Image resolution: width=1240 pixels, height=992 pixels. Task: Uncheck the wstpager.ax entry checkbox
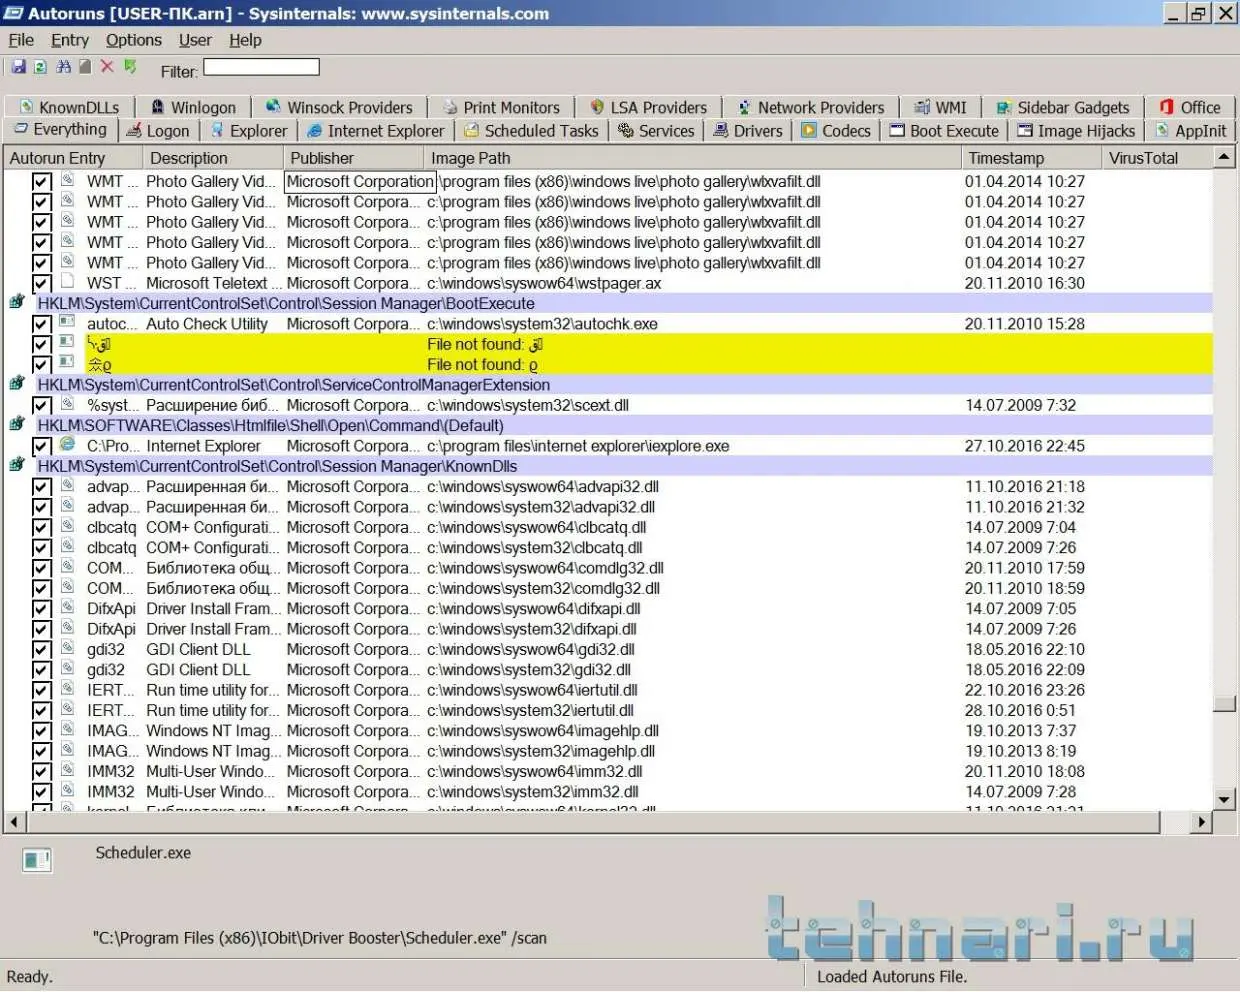point(41,284)
